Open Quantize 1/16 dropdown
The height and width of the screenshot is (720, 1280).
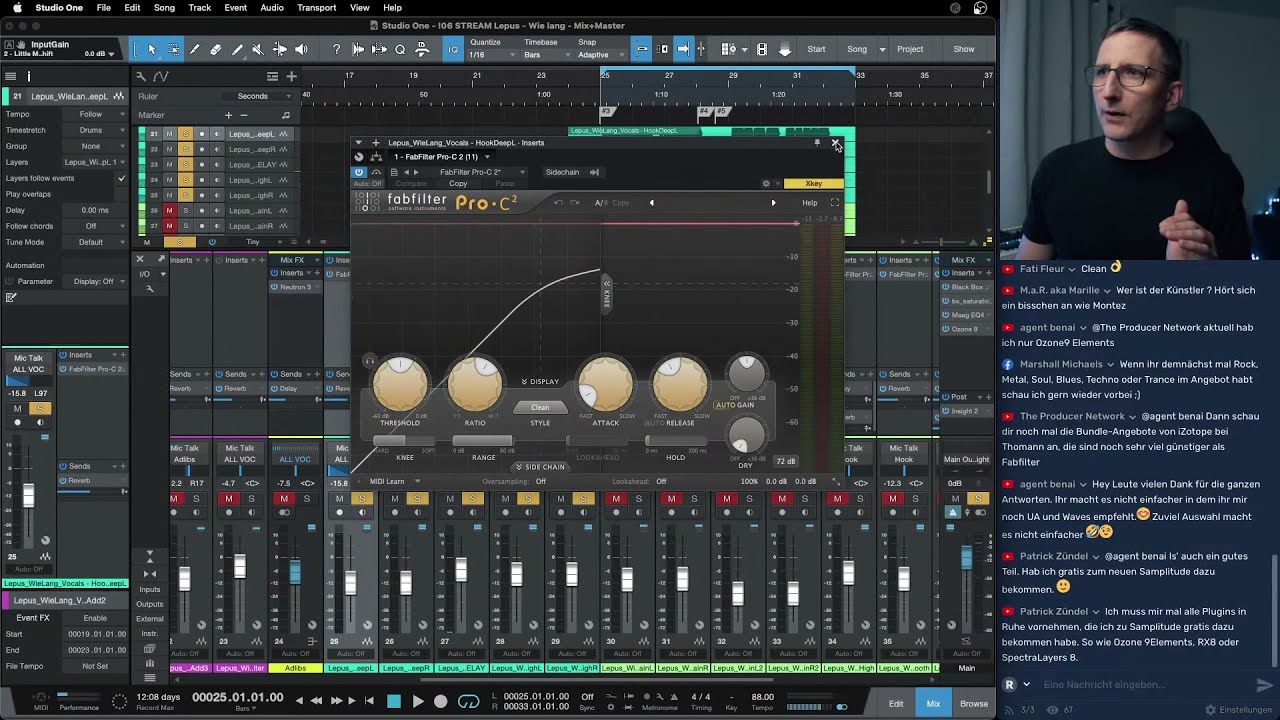(491, 55)
